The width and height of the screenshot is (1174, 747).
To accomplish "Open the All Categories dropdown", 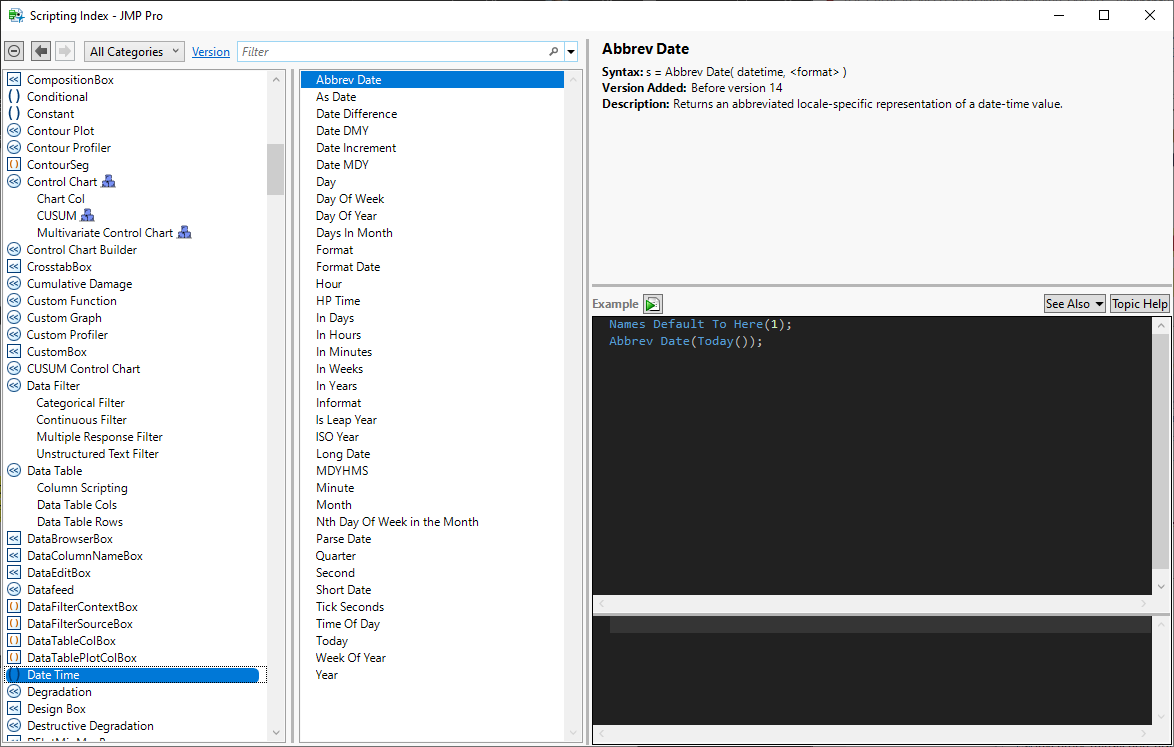I will click(134, 52).
